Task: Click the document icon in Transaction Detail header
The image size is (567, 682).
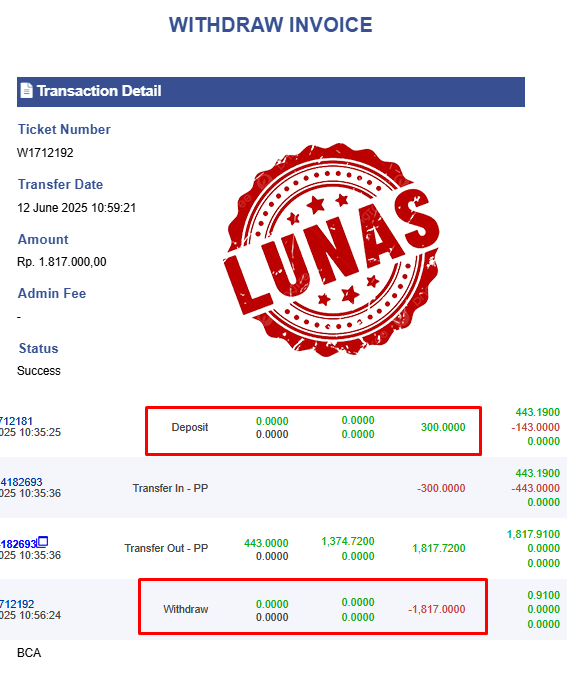Action: [x=27, y=90]
